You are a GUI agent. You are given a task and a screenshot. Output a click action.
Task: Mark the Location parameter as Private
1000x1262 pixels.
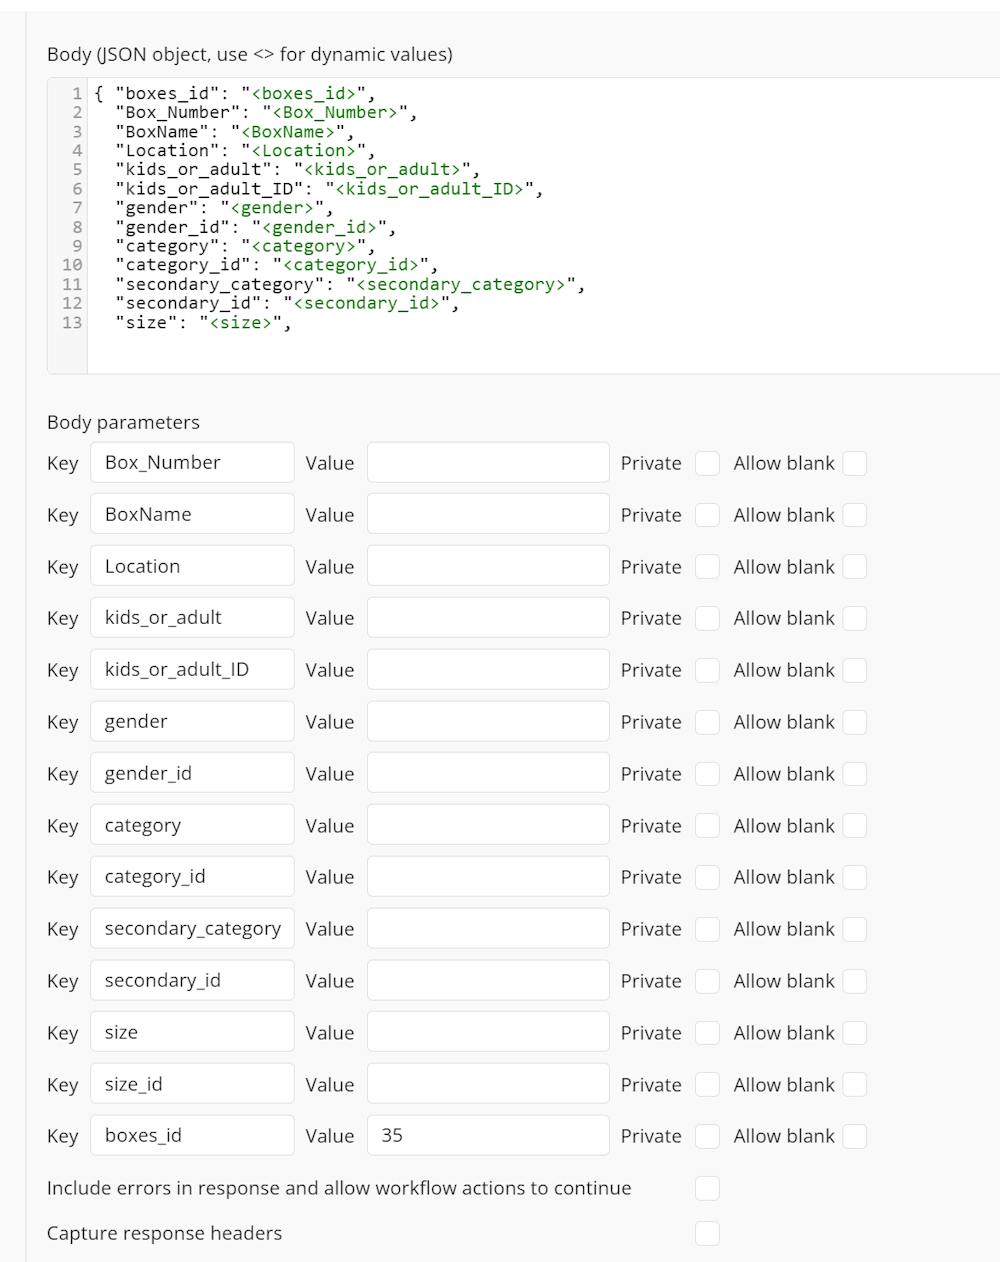tap(707, 566)
